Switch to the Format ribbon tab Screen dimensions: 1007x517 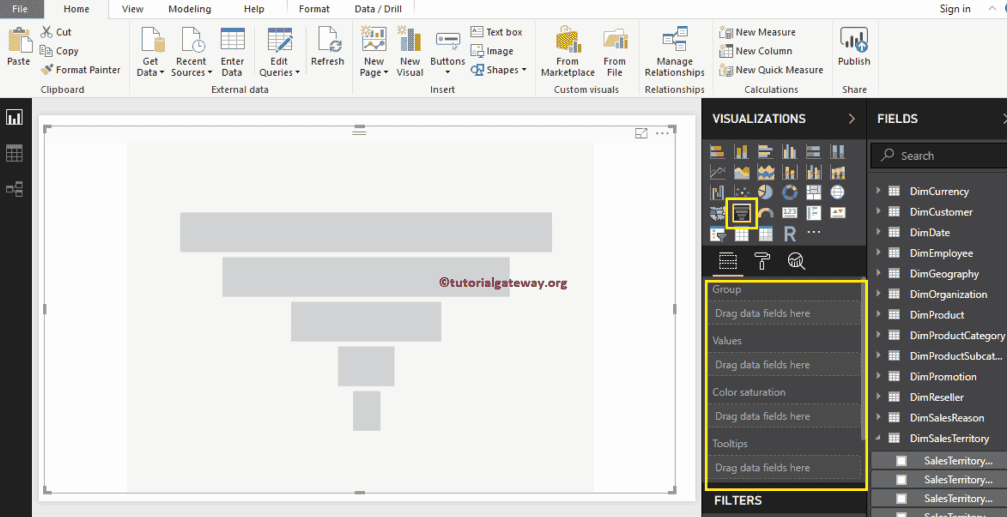(314, 9)
